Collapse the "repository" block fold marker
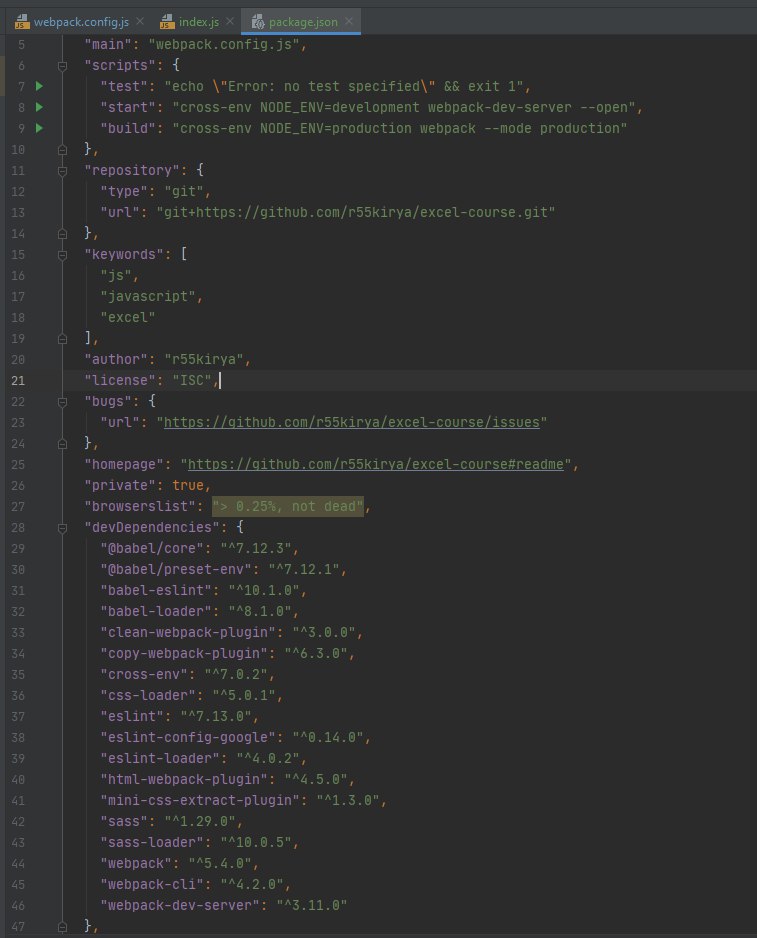757x938 pixels. click(62, 171)
